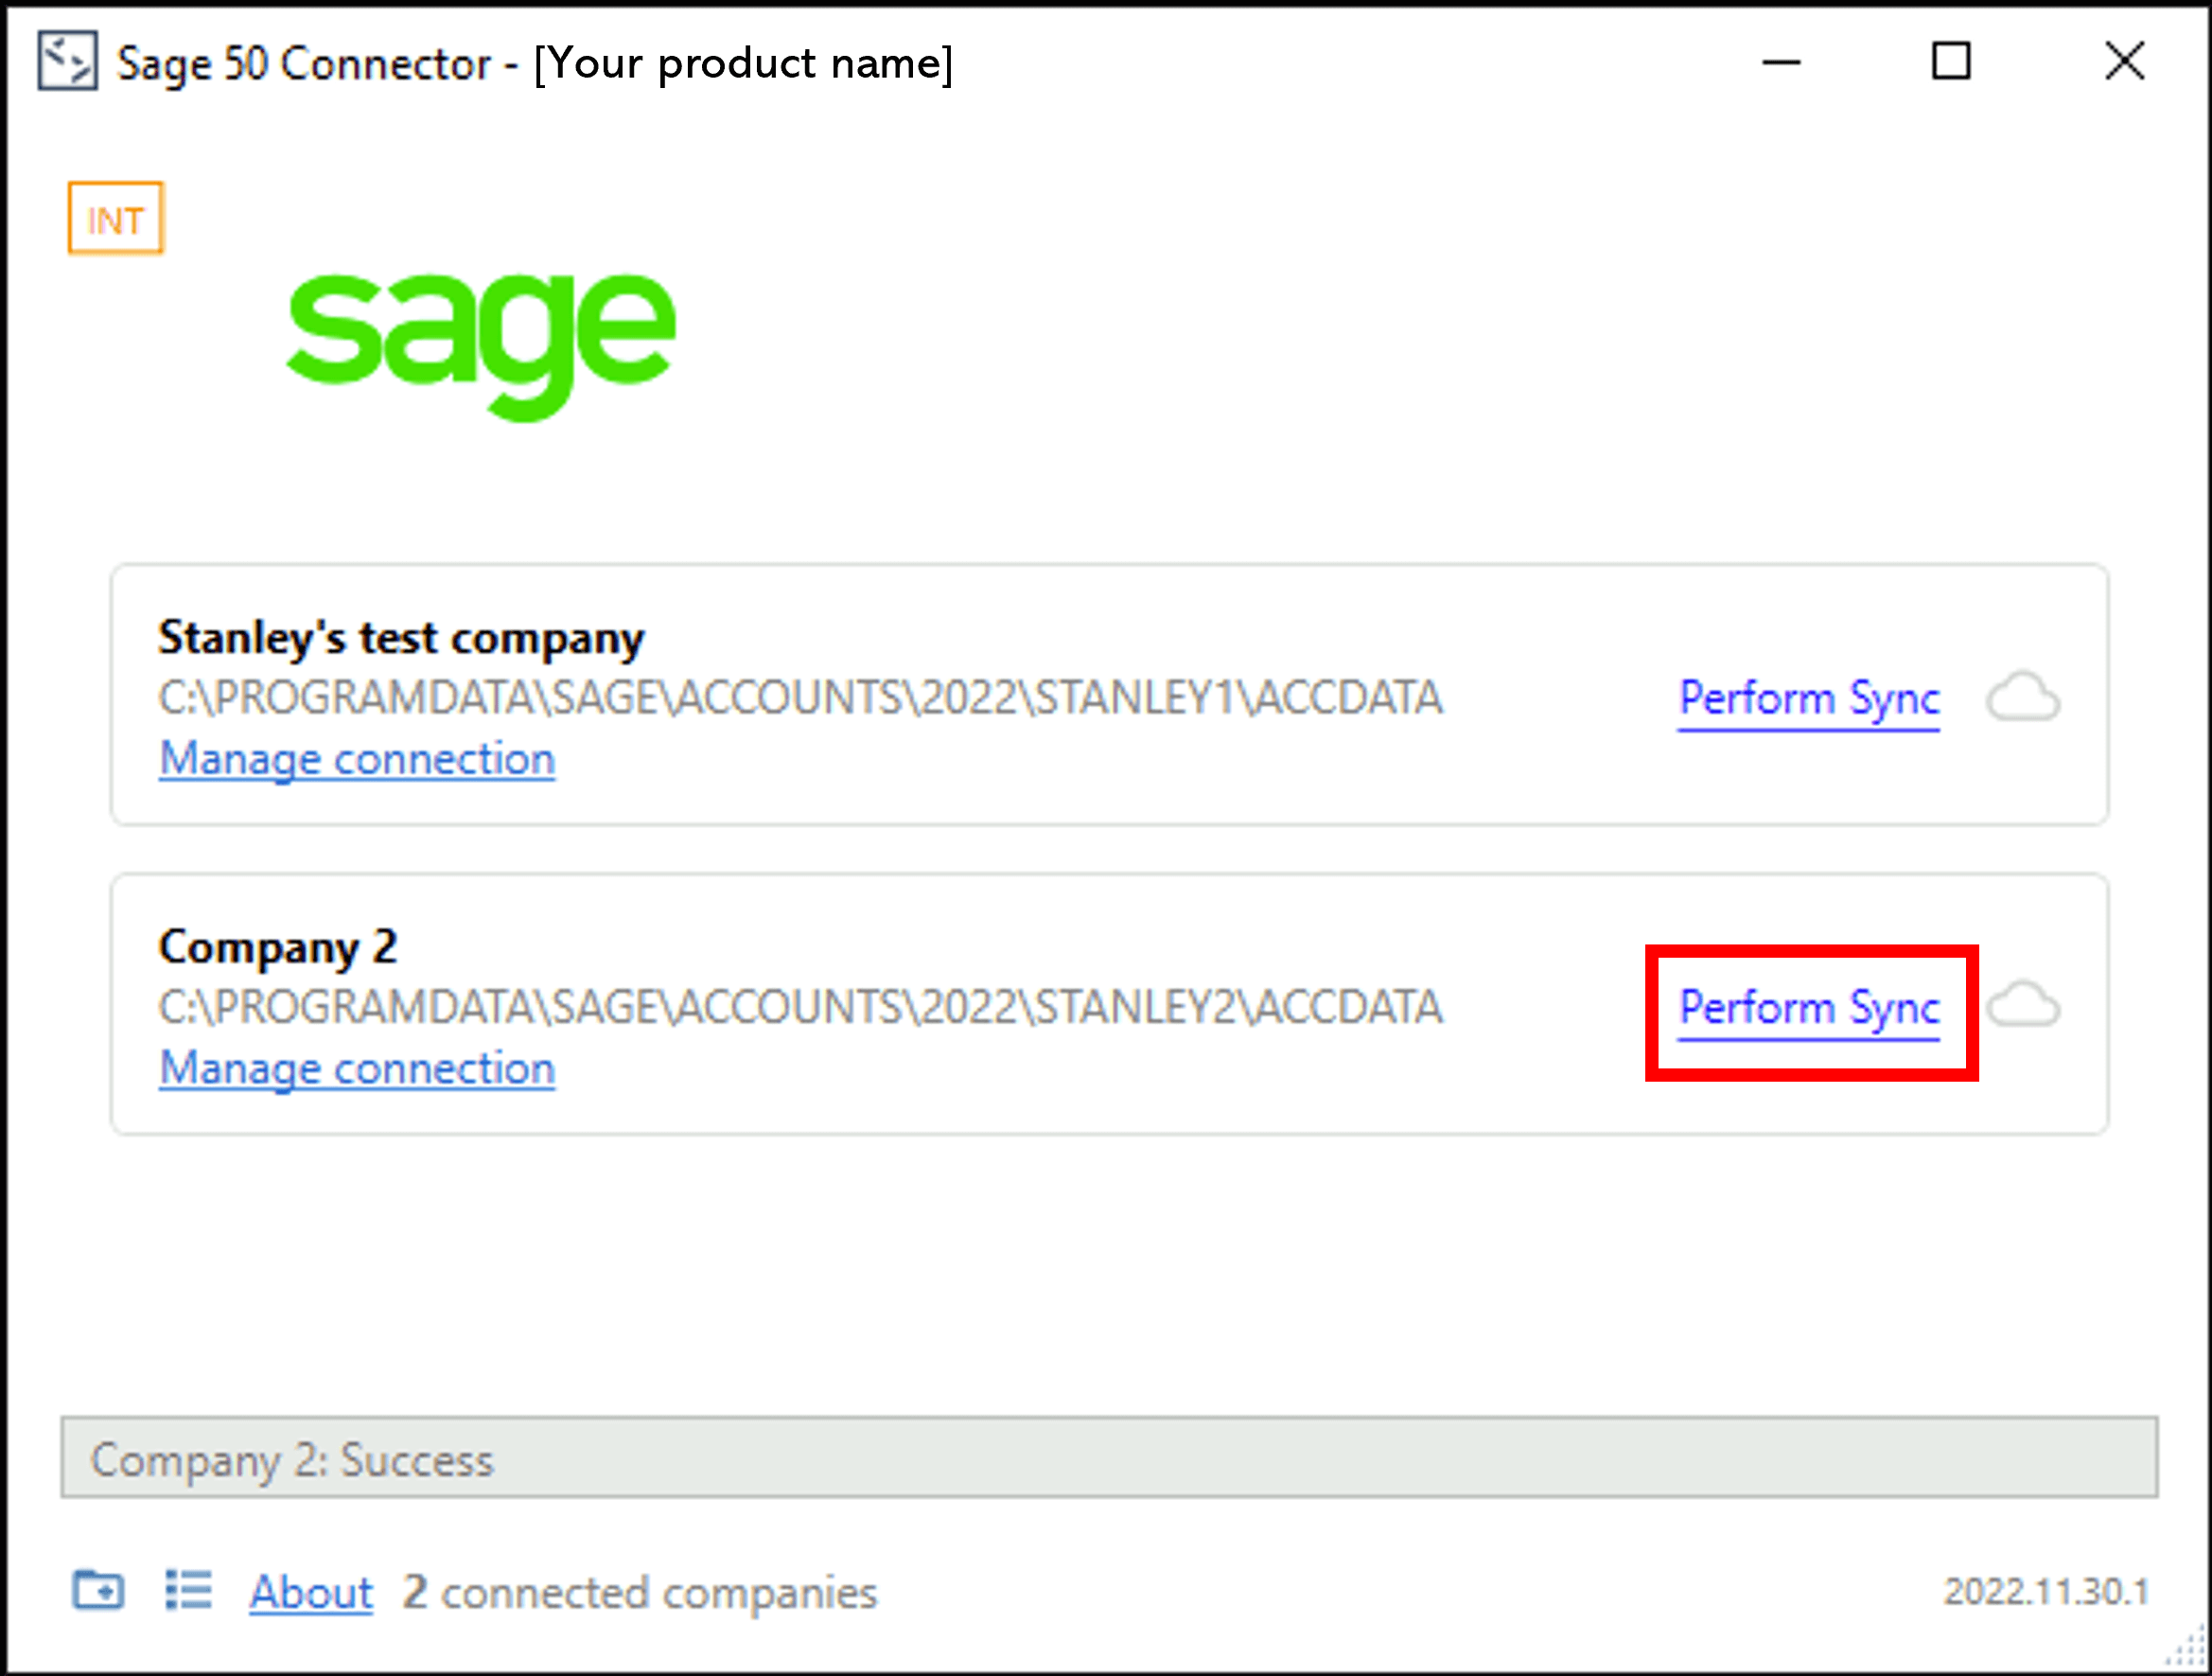Open the About link

point(311,1591)
